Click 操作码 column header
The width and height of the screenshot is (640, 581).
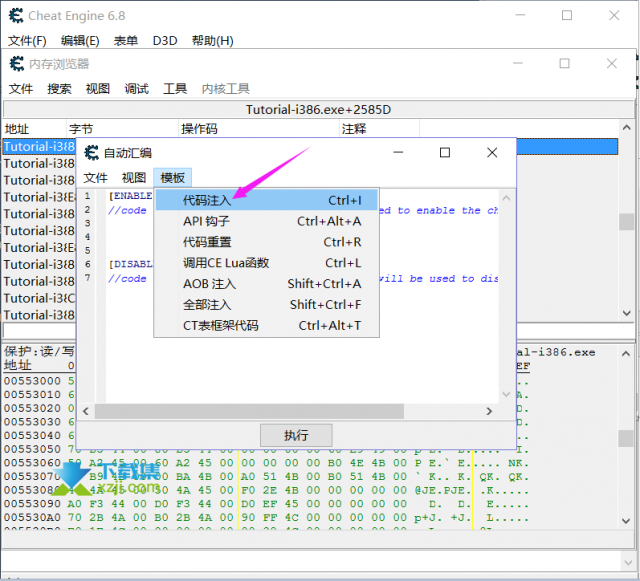[x=259, y=129]
